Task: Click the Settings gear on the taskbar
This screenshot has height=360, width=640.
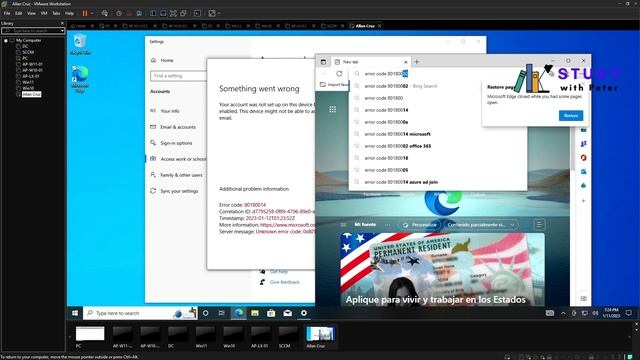Action: click(304, 313)
